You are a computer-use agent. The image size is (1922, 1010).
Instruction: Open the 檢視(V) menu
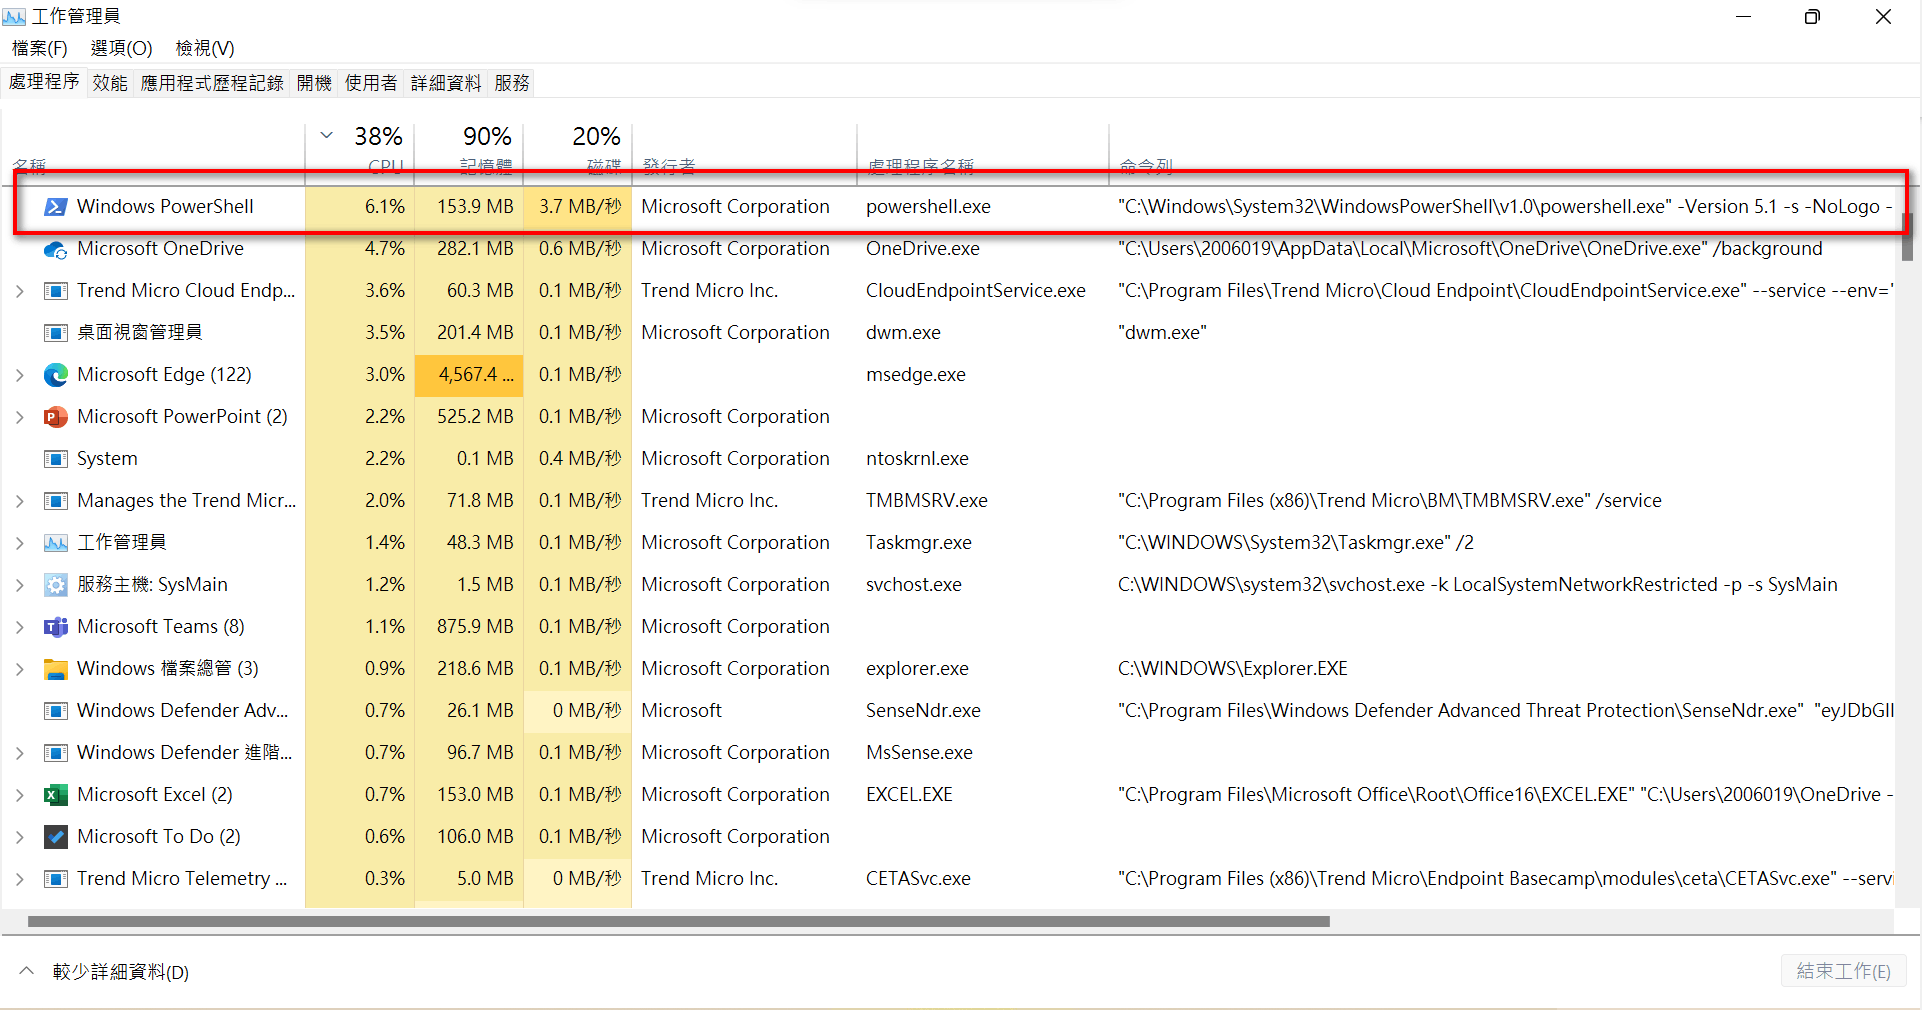tap(205, 48)
